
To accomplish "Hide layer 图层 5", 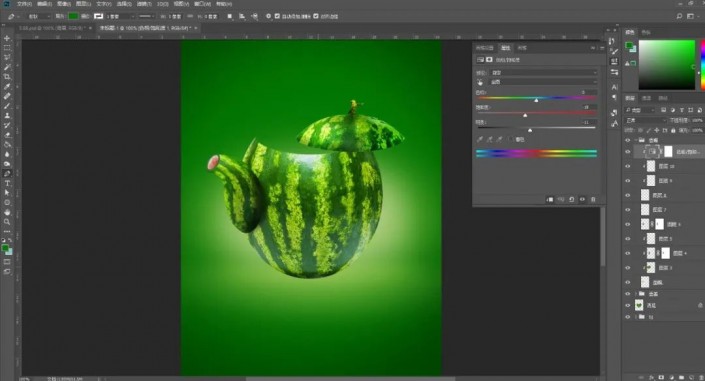I will (628, 238).
